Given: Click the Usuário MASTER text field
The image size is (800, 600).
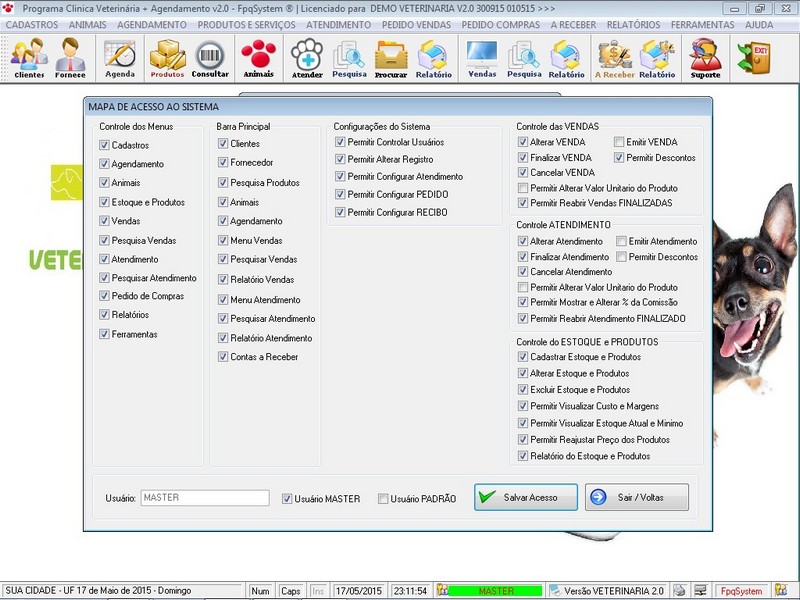Looking at the screenshot, I should pyautogui.click(x=205, y=497).
